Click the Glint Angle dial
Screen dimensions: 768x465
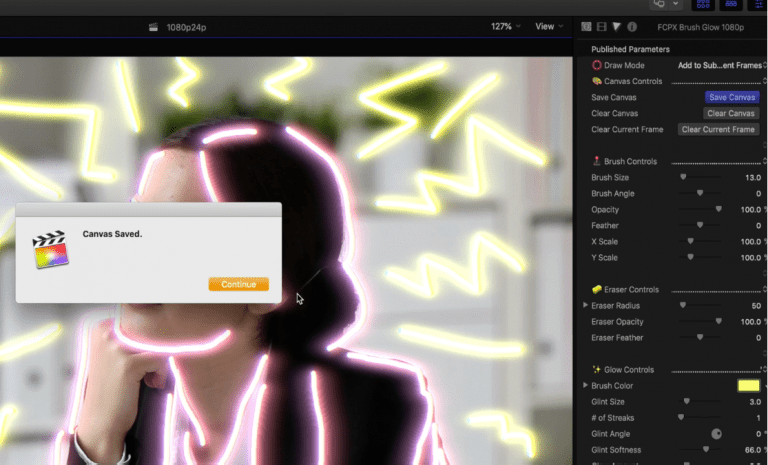(716, 434)
